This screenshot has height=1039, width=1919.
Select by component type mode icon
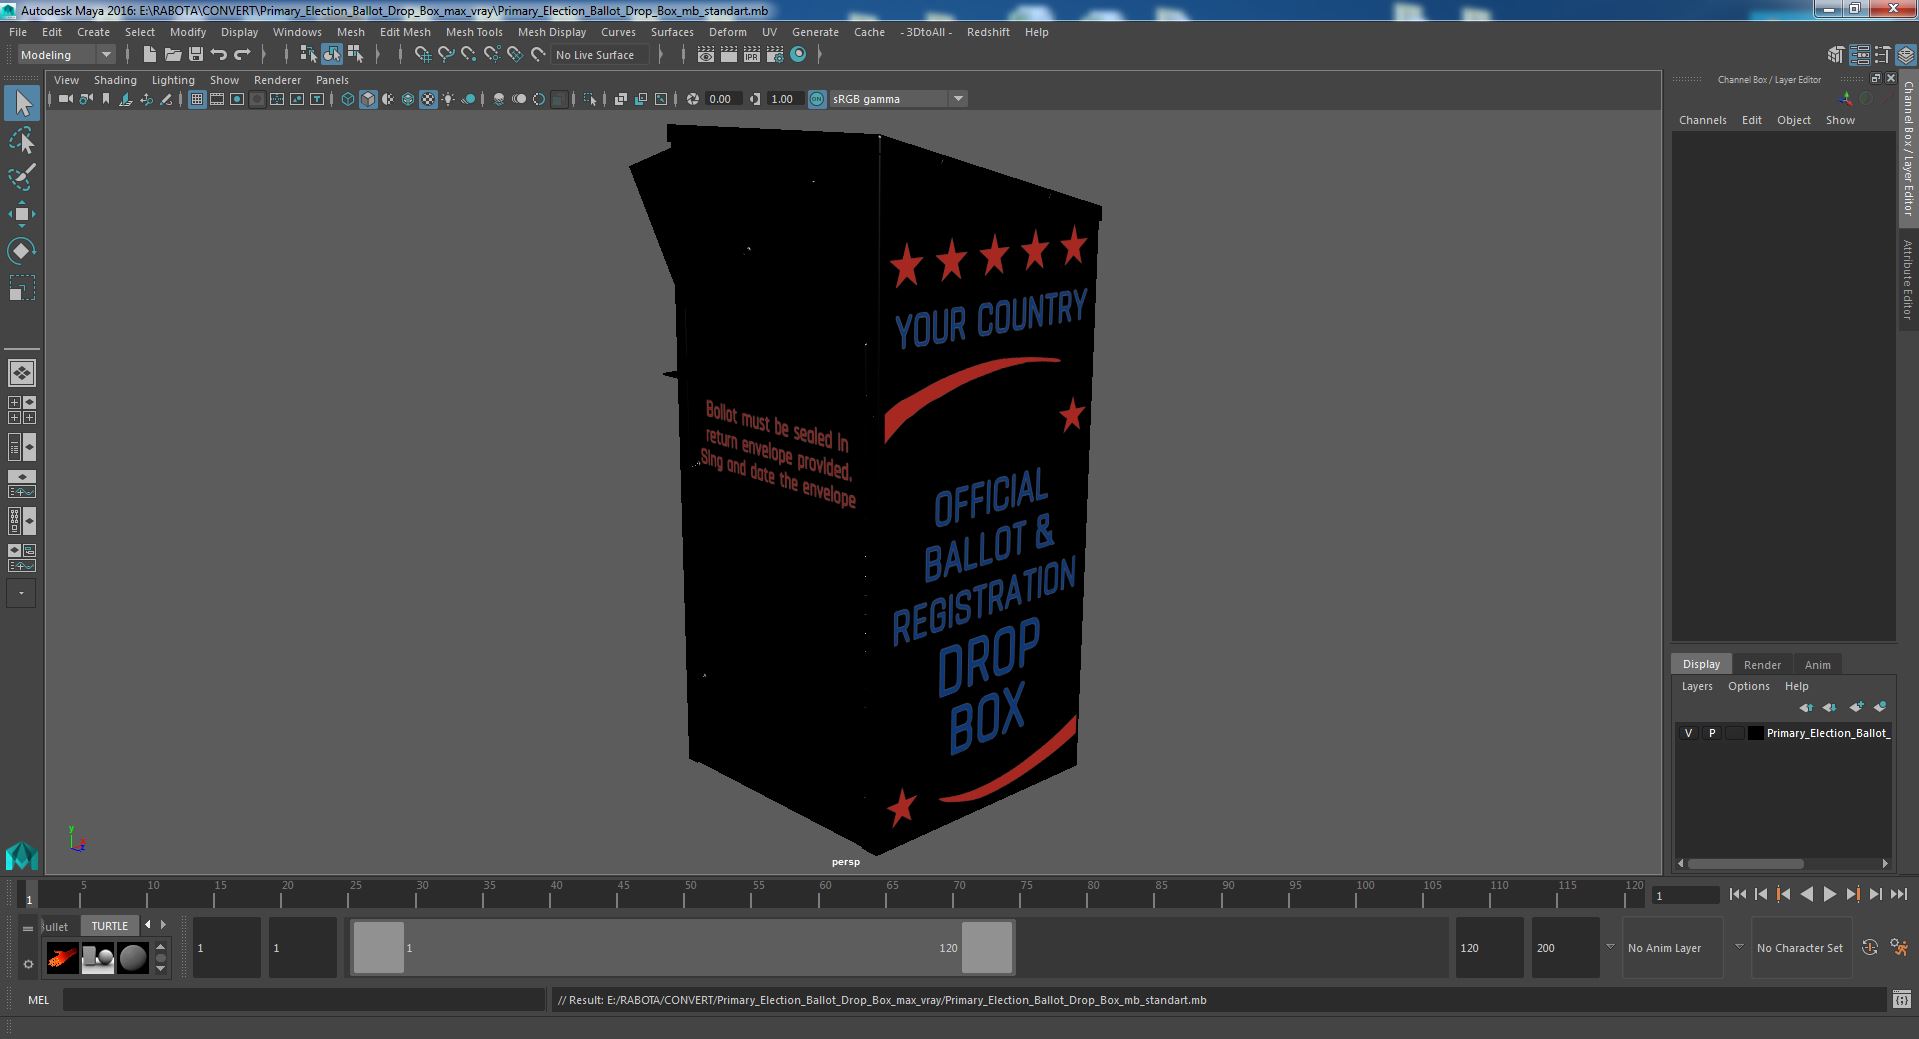tap(355, 55)
